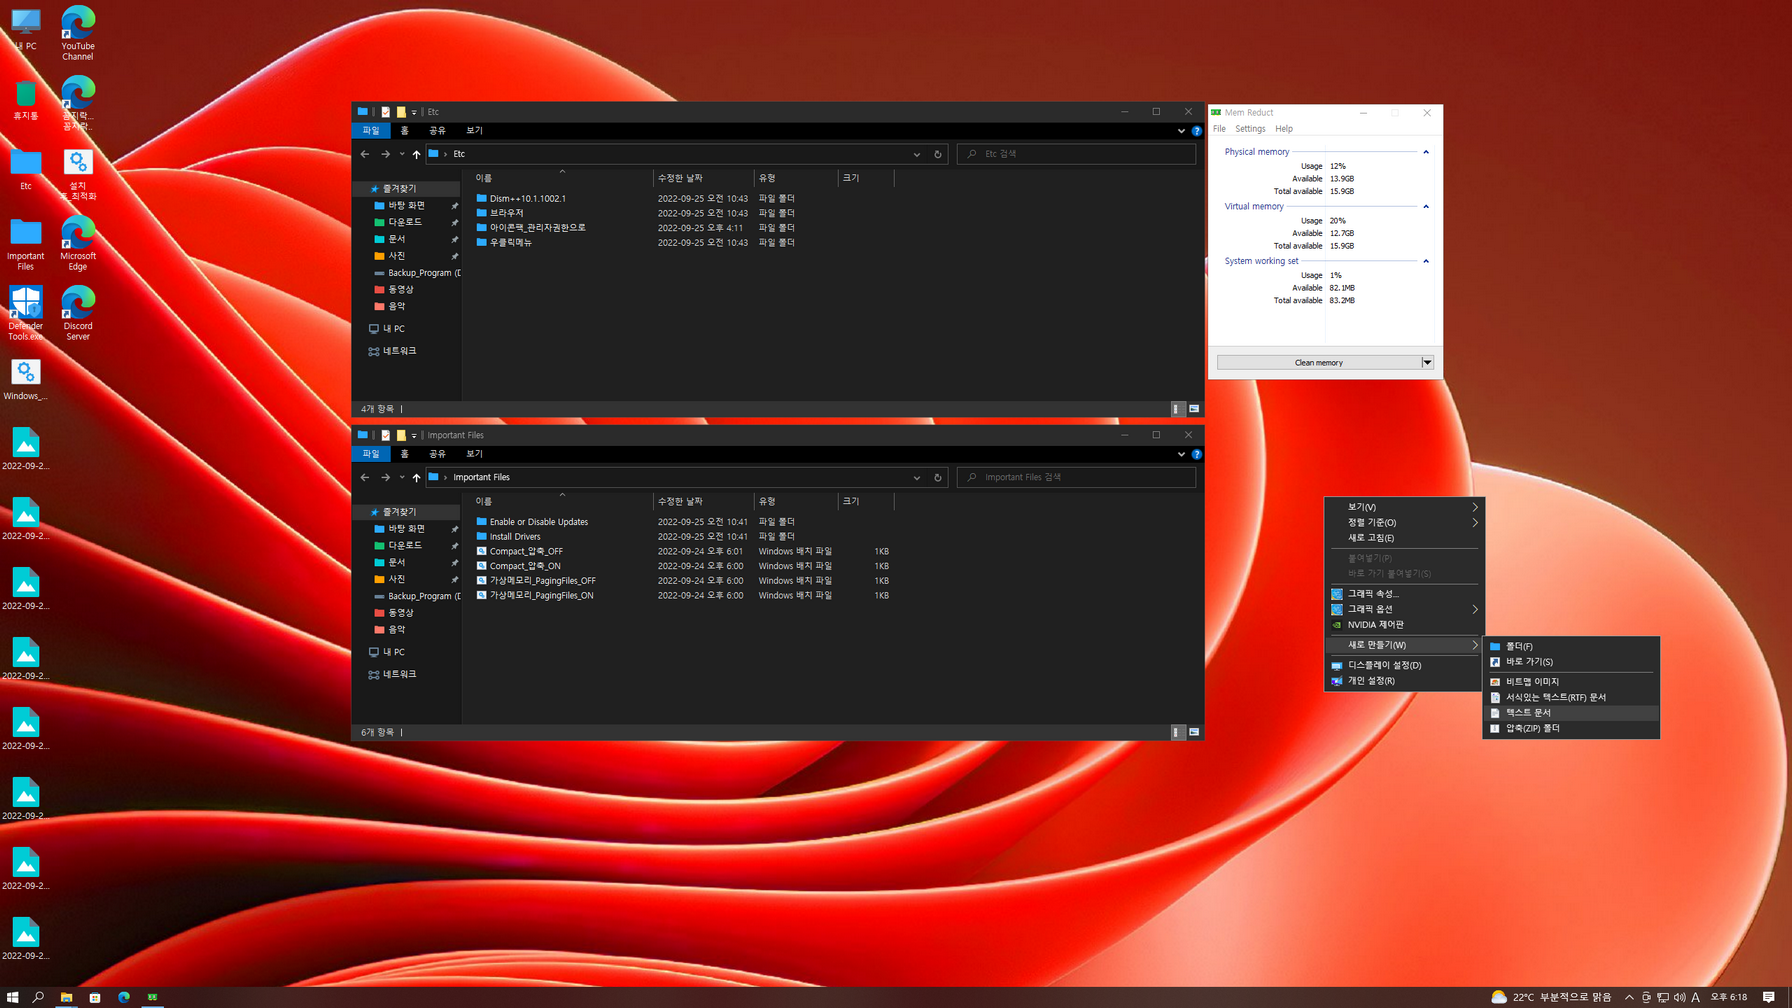This screenshot has width=1792, height=1008.
Task: Open 그래픽 속성... from context menu
Action: click(1404, 594)
